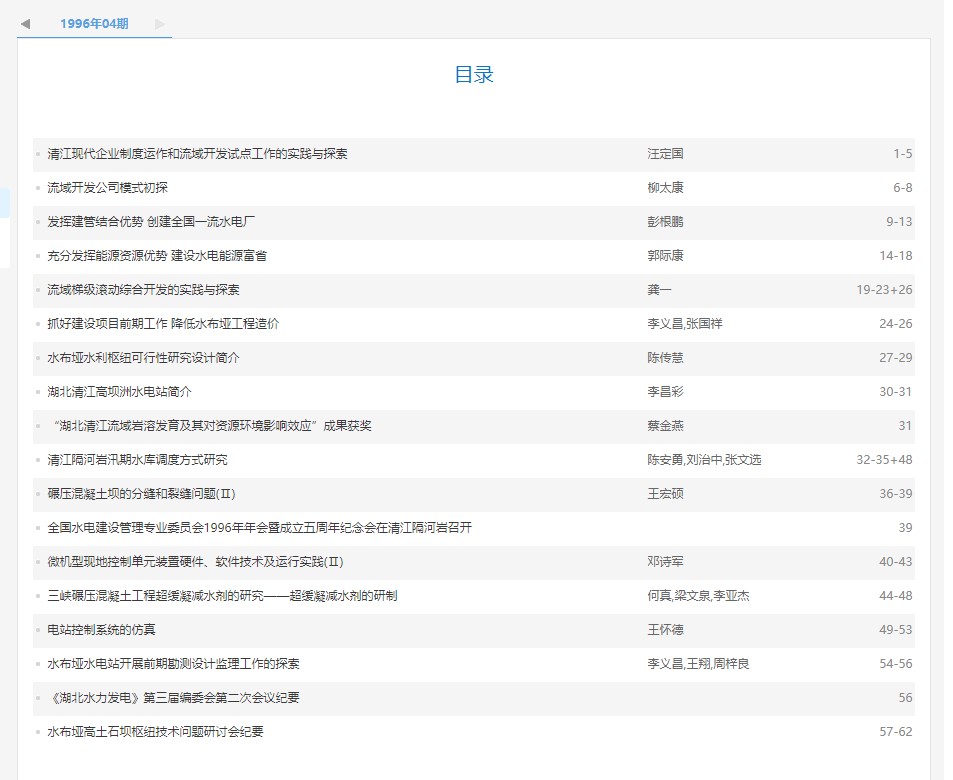This screenshot has height=780, width=953.
Task: Go to the previous issue with left arrow
Action: tap(25, 24)
